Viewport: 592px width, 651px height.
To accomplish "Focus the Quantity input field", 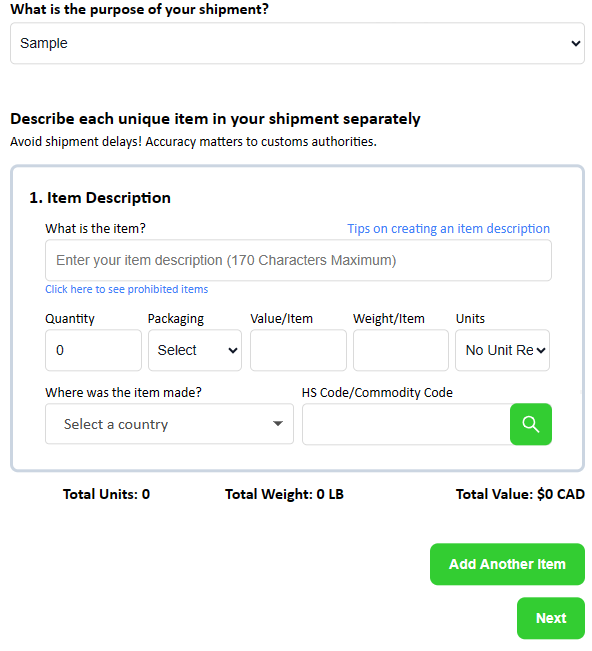I will pyautogui.click(x=93, y=350).
